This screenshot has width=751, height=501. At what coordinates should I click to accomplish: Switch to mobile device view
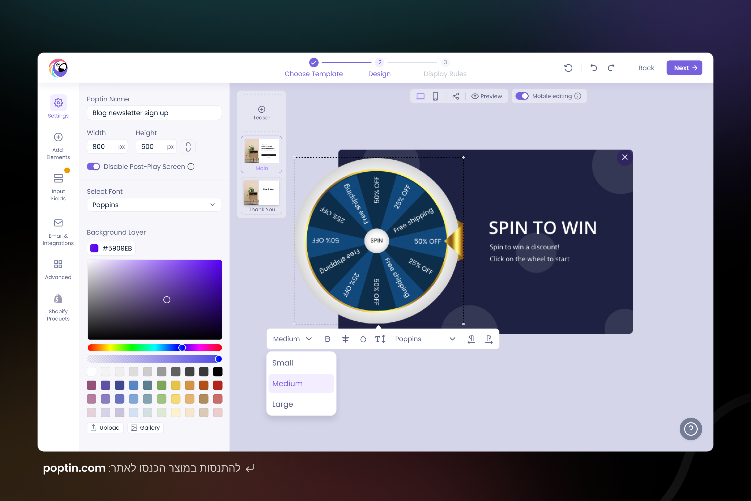435,96
